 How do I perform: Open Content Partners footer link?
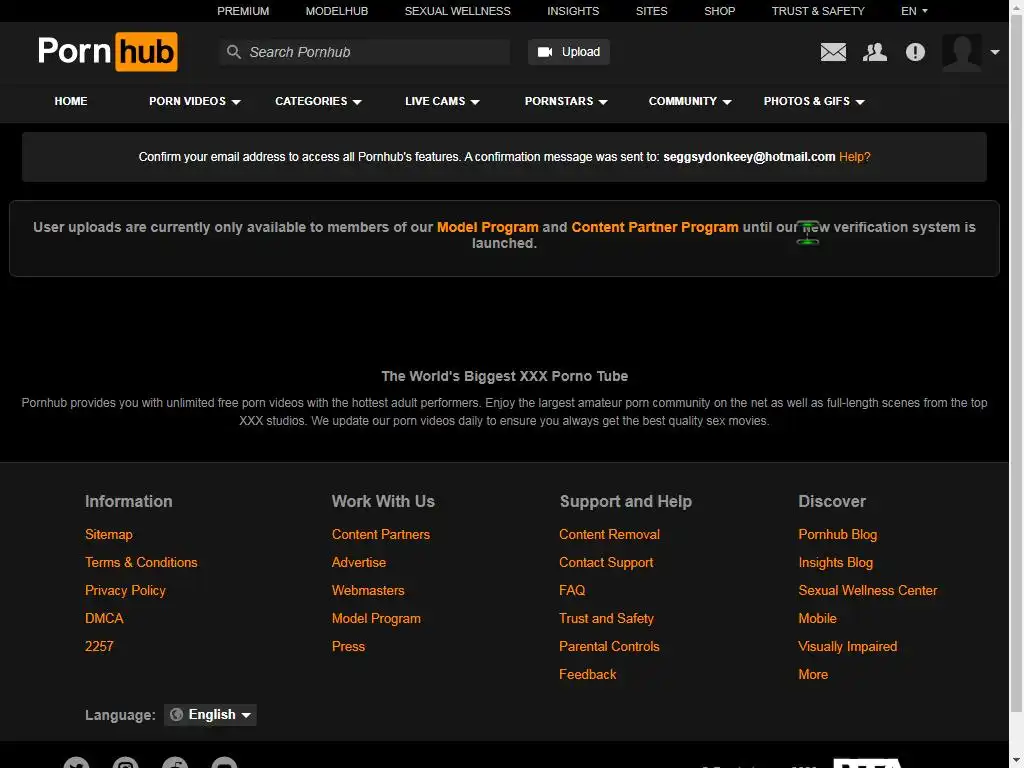(x=381, y=534)
